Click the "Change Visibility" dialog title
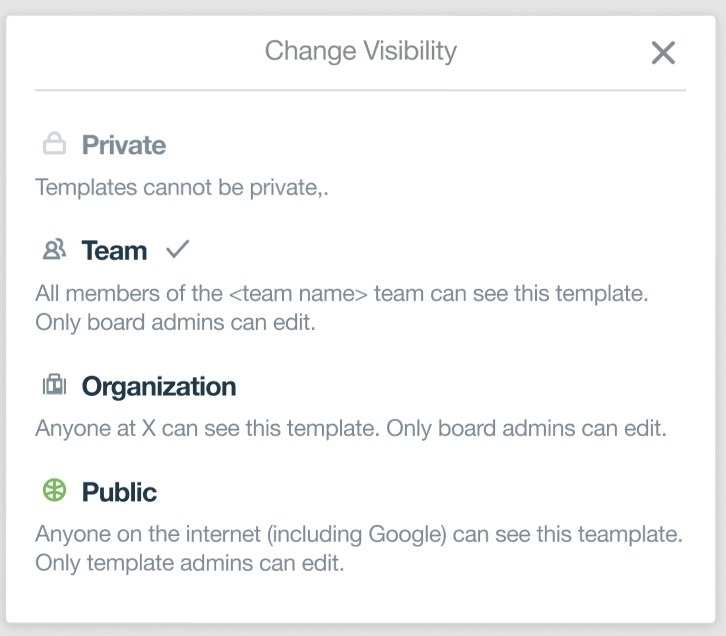Viewport: 726px width, 636px height. point(360,50)
